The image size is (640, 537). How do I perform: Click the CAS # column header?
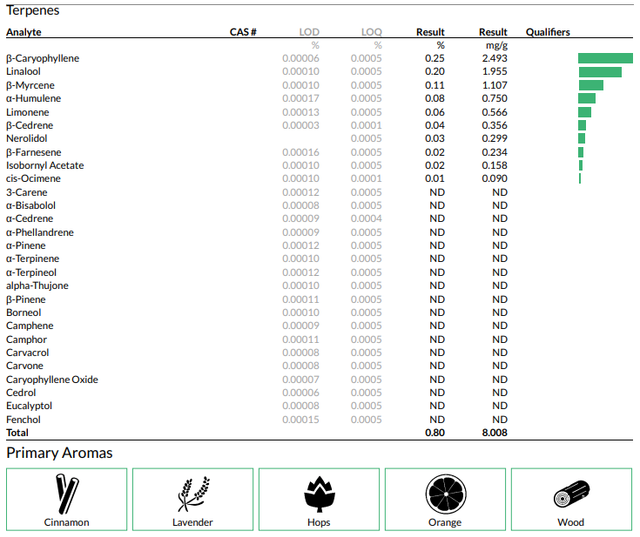pos(243,32)
